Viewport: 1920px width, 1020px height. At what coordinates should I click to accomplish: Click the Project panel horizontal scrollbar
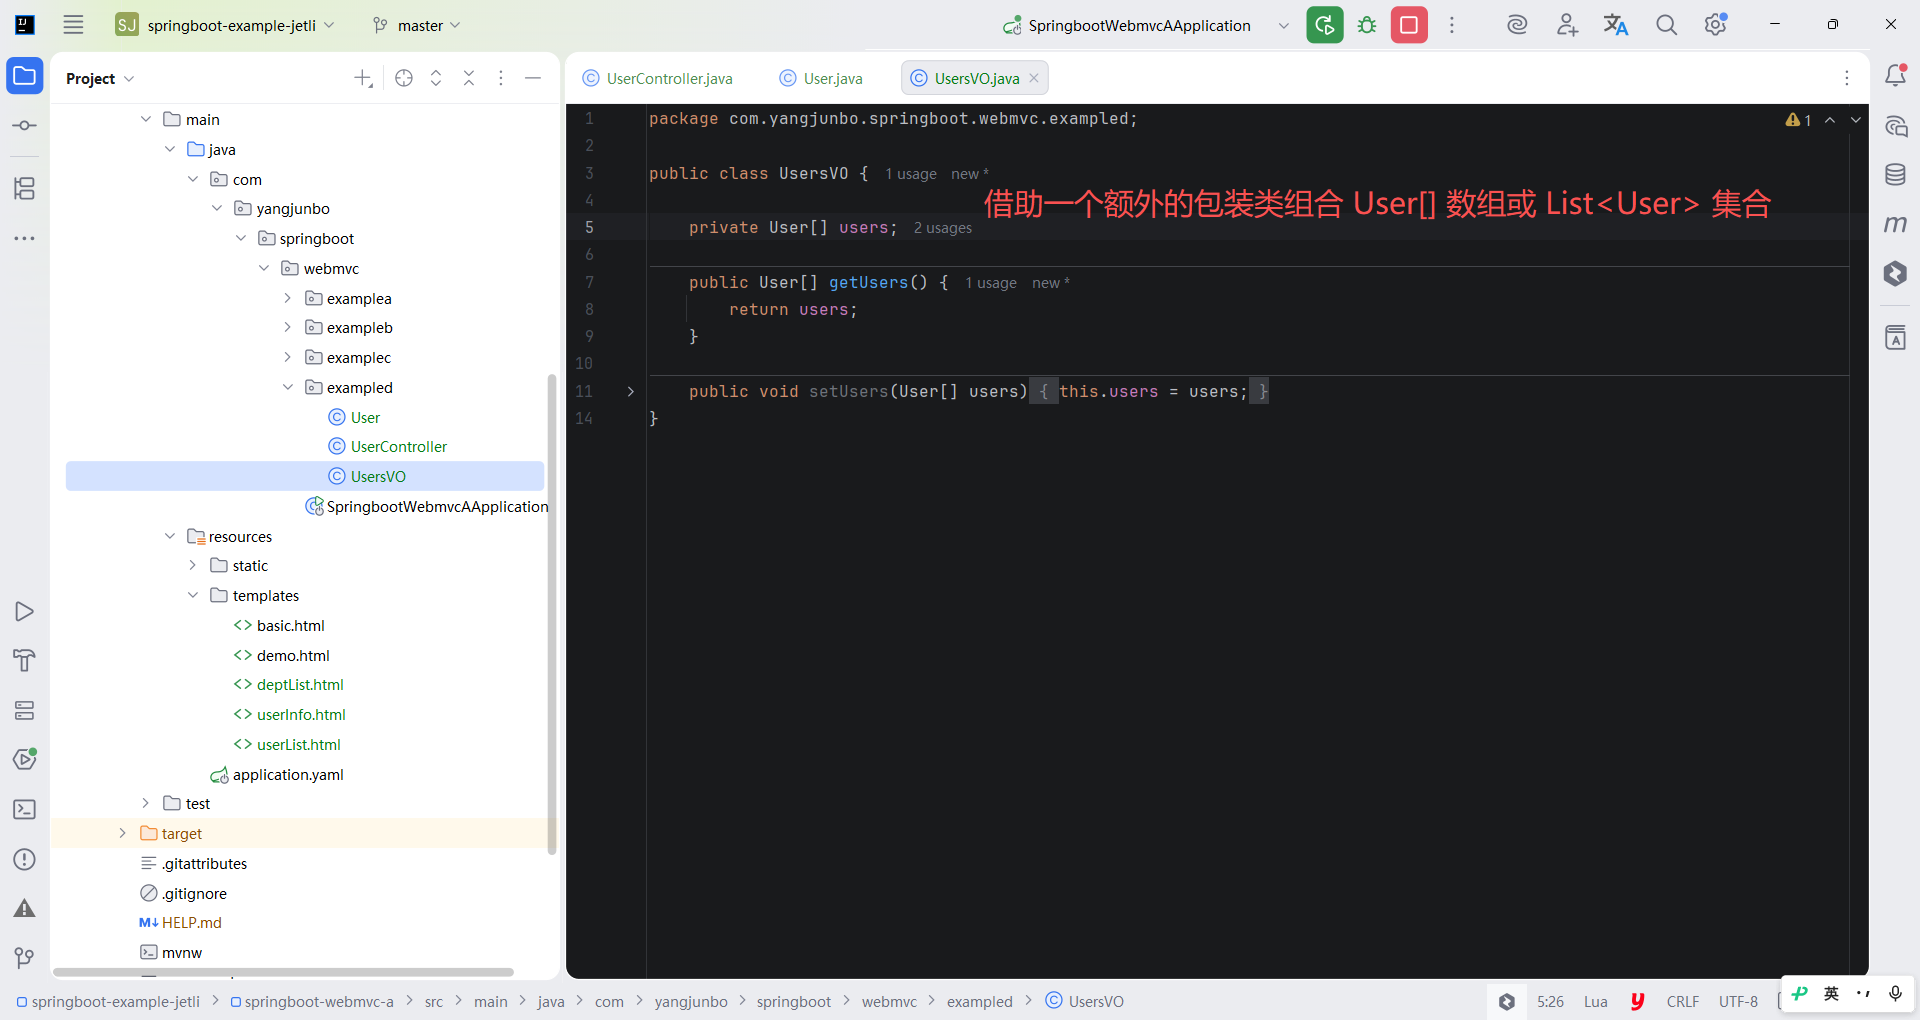coord(283,972)
